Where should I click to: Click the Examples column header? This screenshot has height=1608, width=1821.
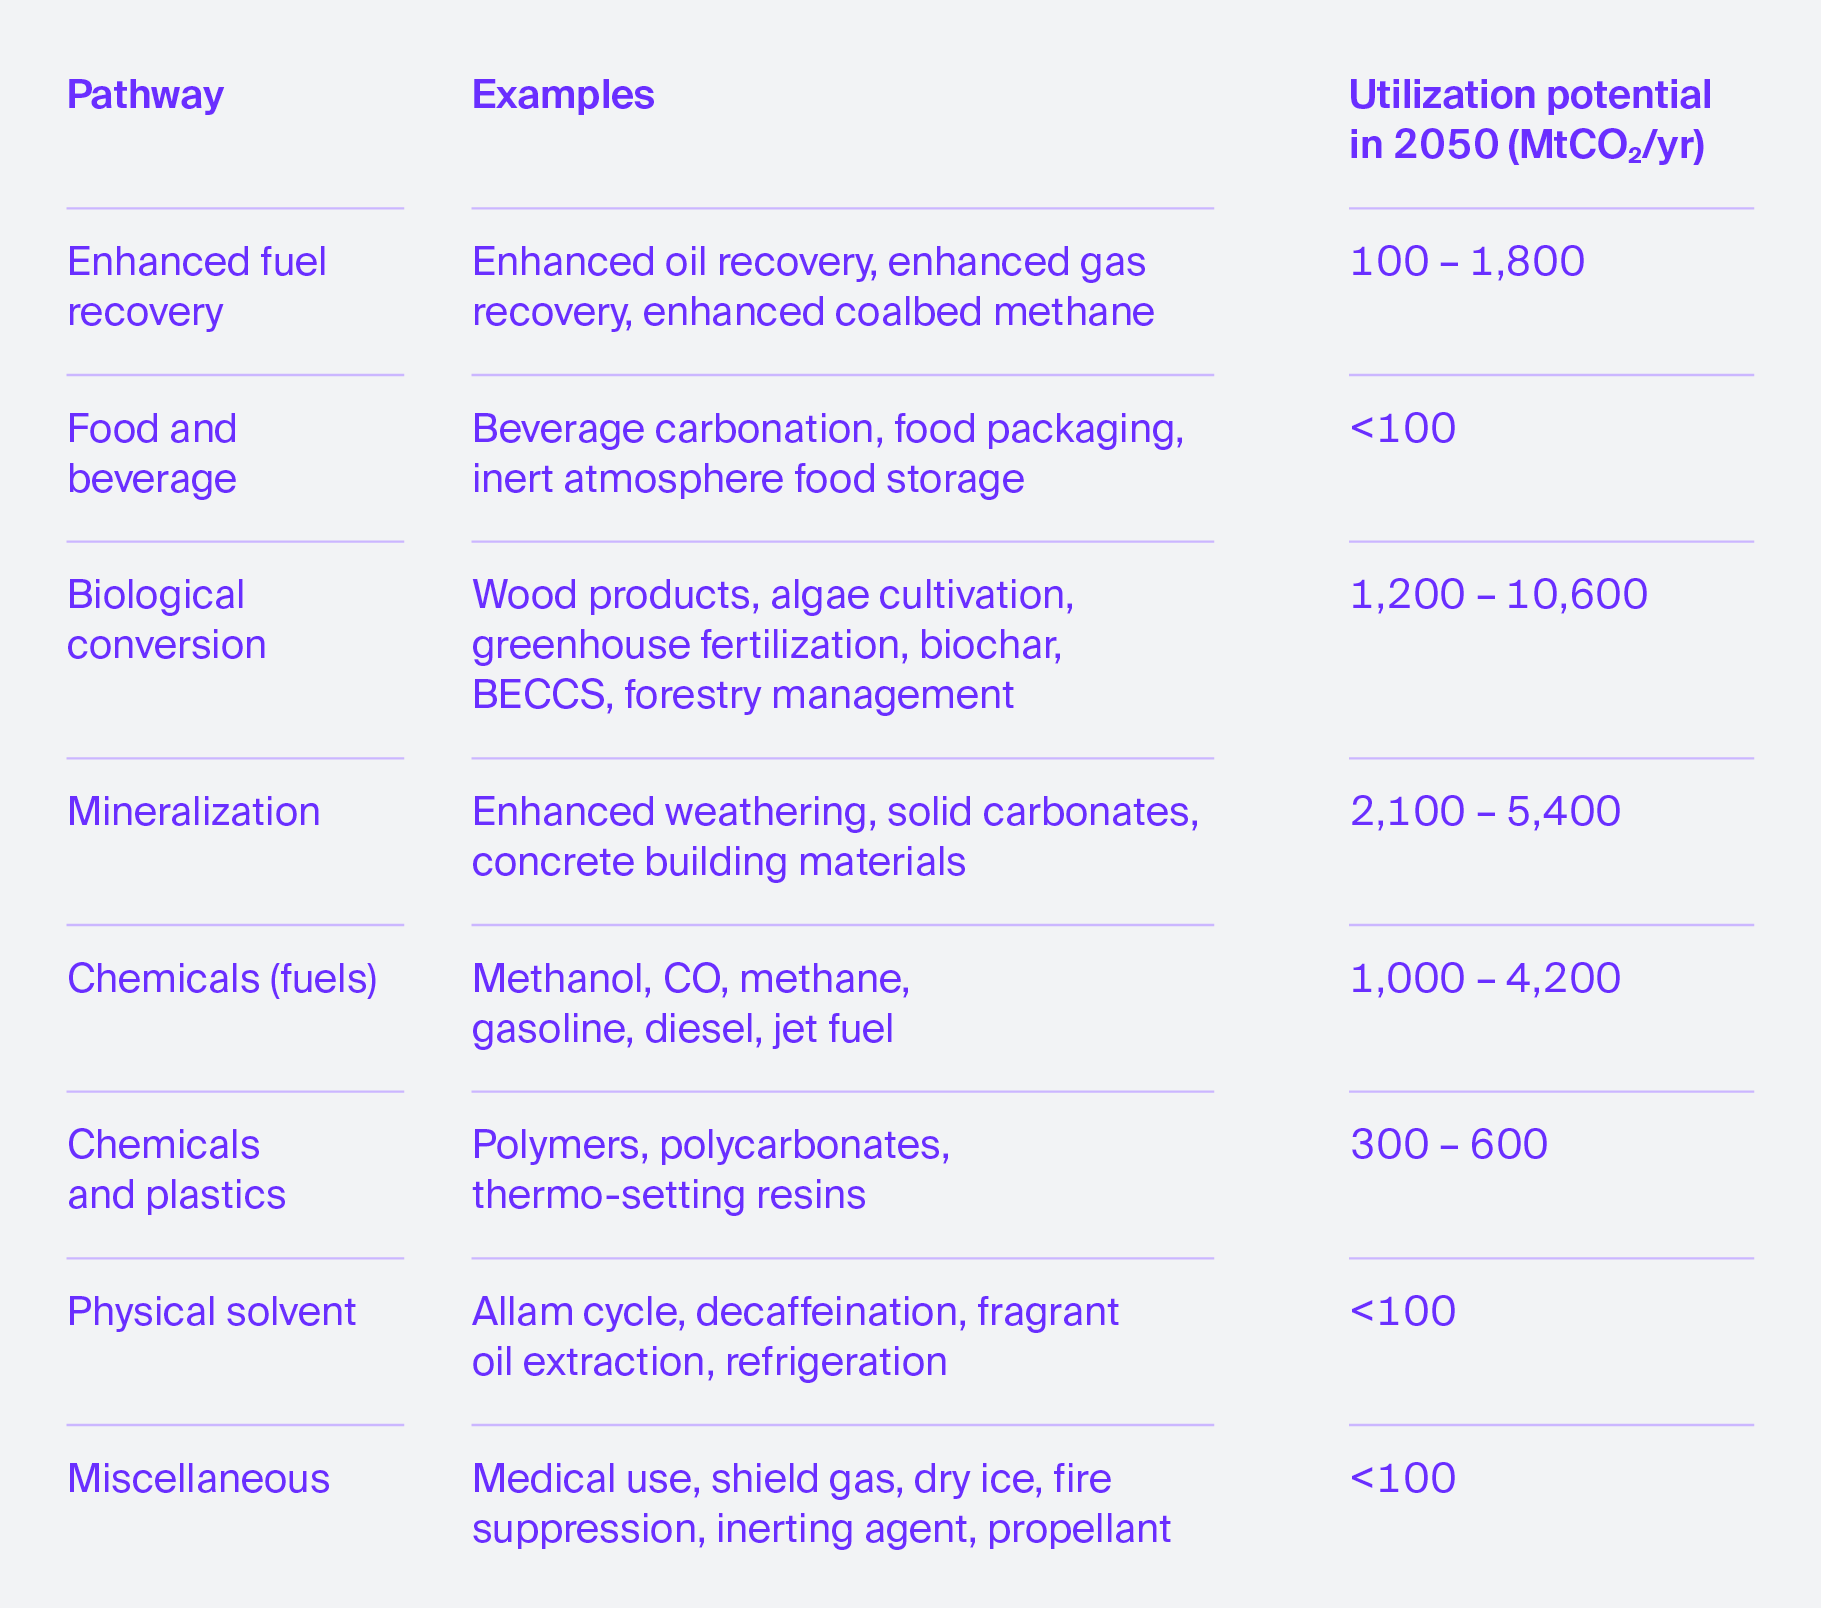(x=563, y=95)
